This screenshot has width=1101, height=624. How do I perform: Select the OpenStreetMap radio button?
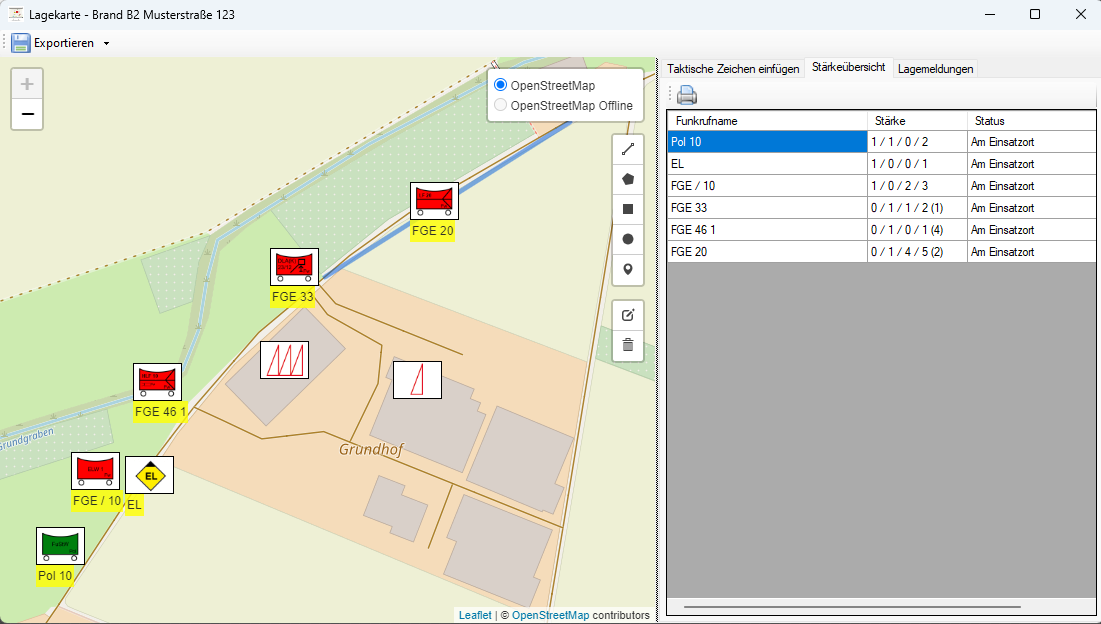501,85
